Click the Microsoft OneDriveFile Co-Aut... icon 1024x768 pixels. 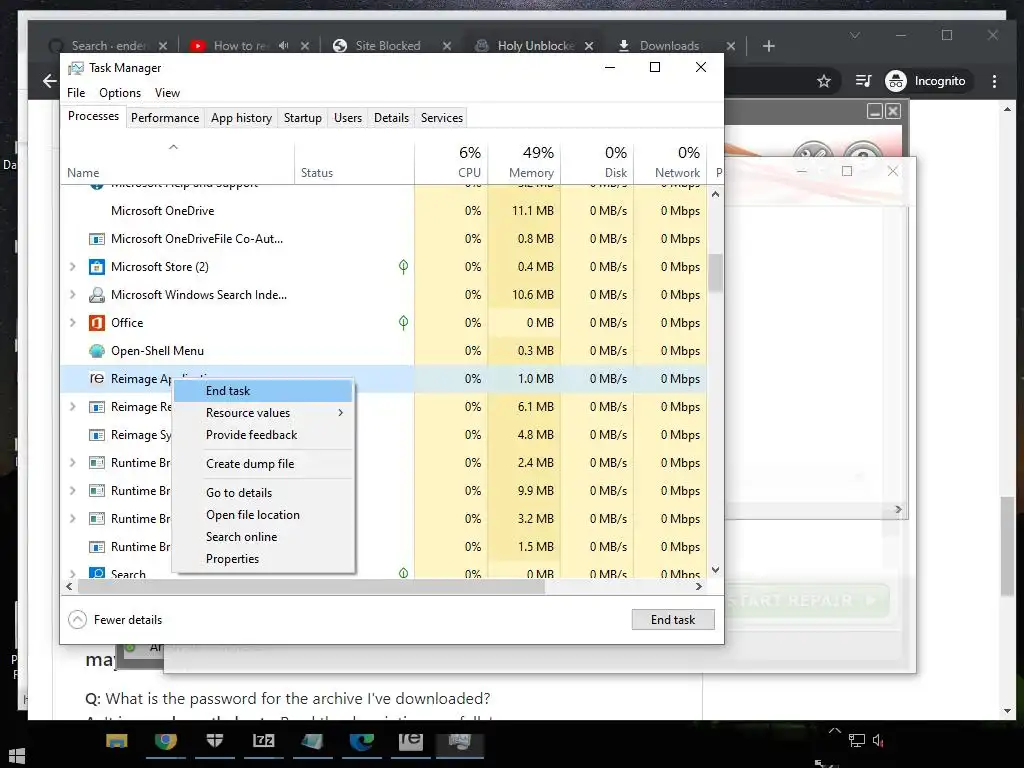click(x=97, y=239)
